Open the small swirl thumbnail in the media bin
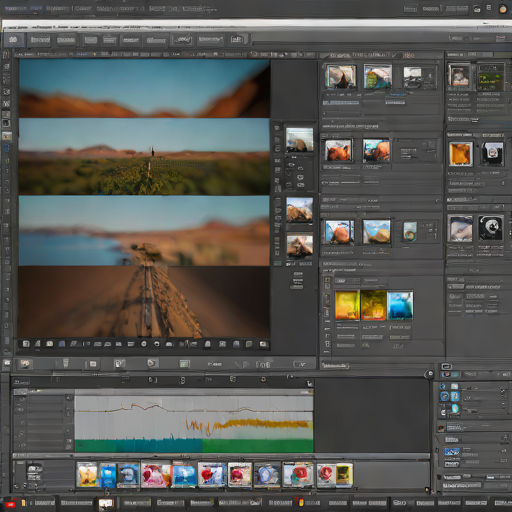512x512 pixels. point(410,231)
